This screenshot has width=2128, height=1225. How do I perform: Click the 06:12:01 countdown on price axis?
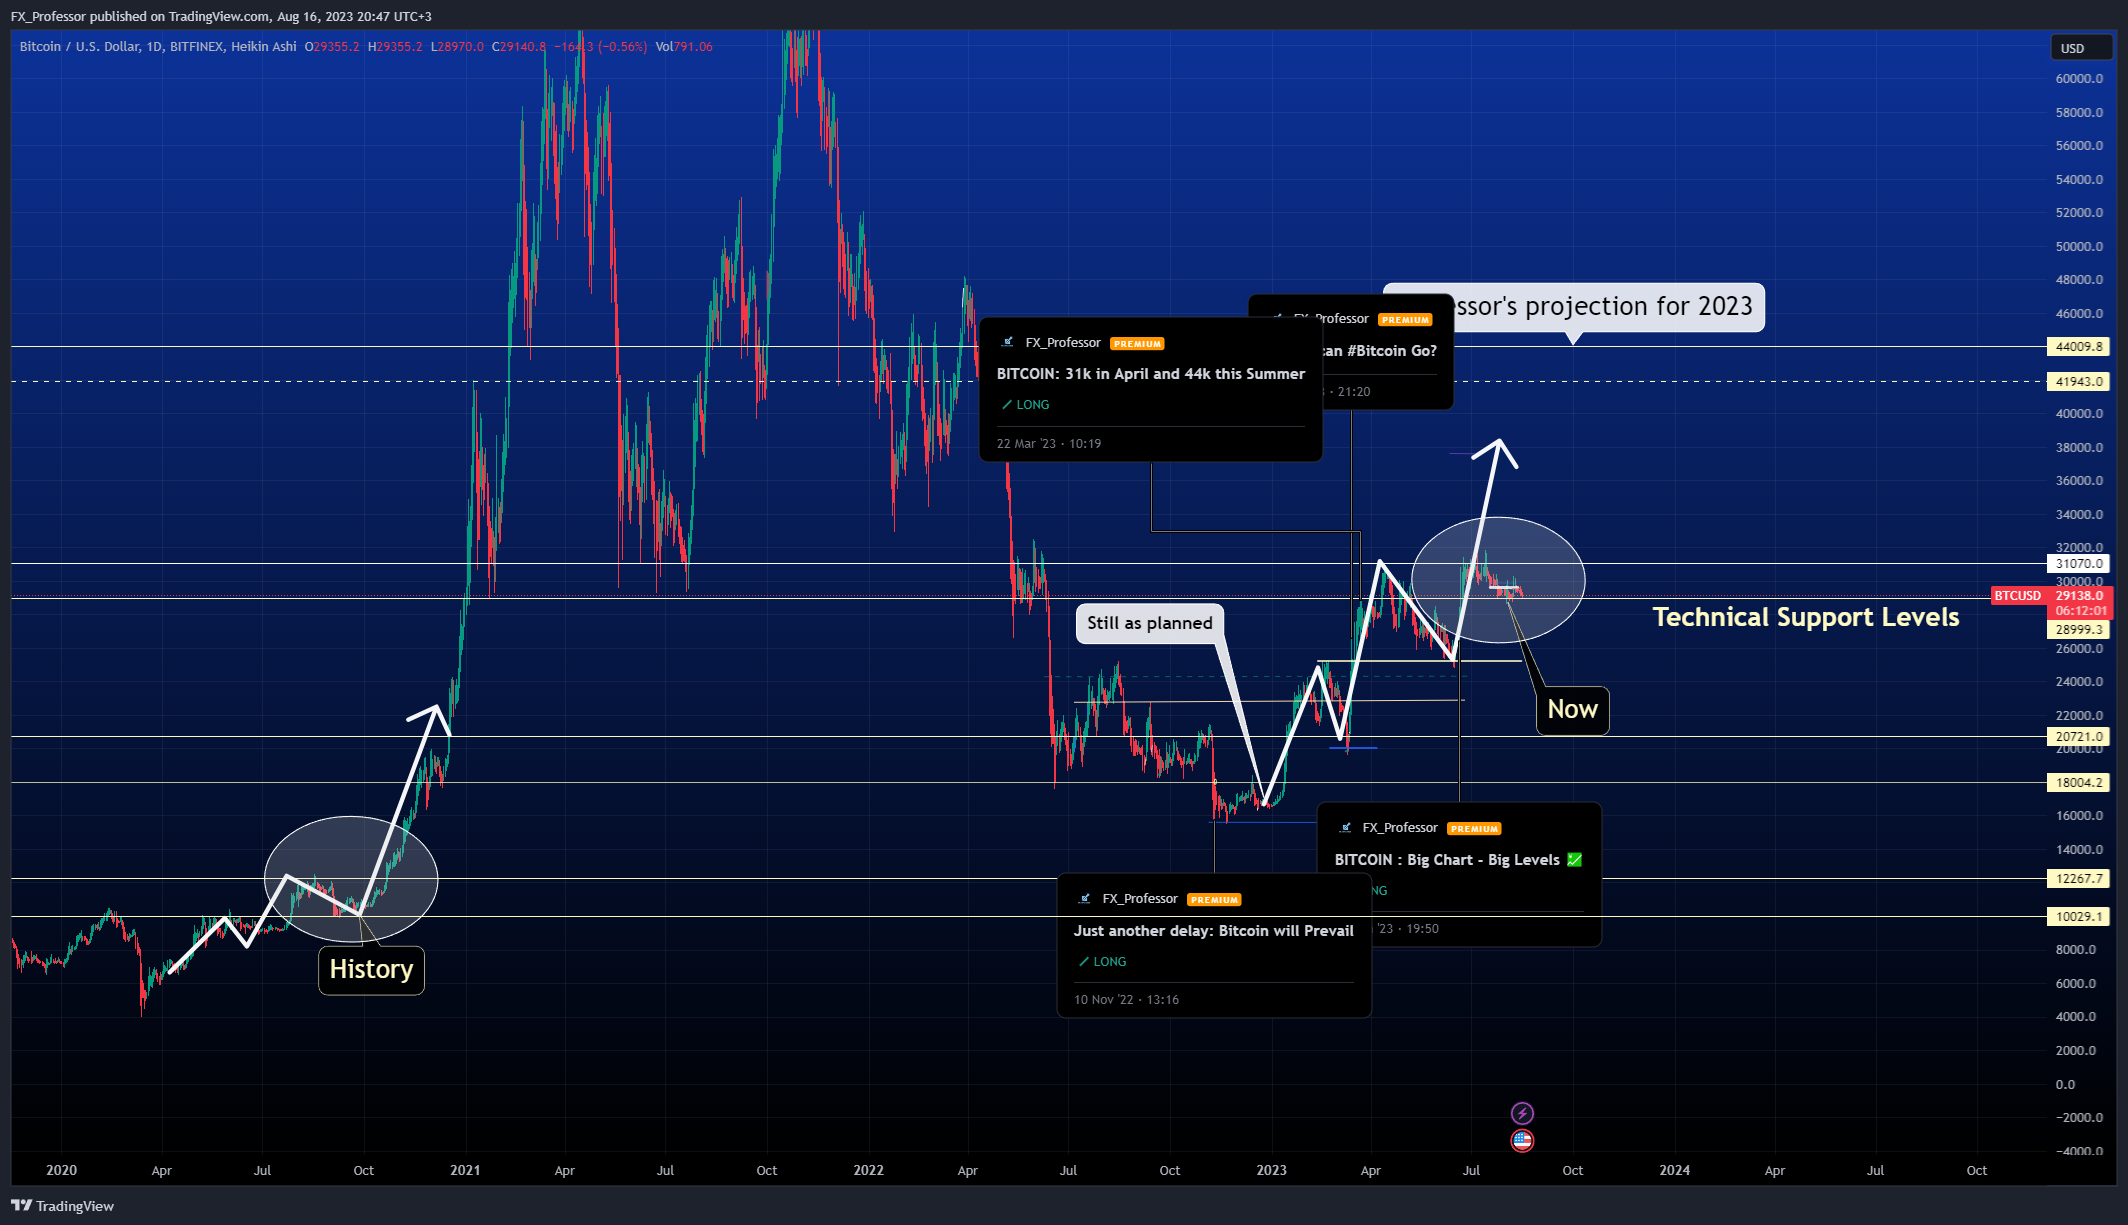2080,611
